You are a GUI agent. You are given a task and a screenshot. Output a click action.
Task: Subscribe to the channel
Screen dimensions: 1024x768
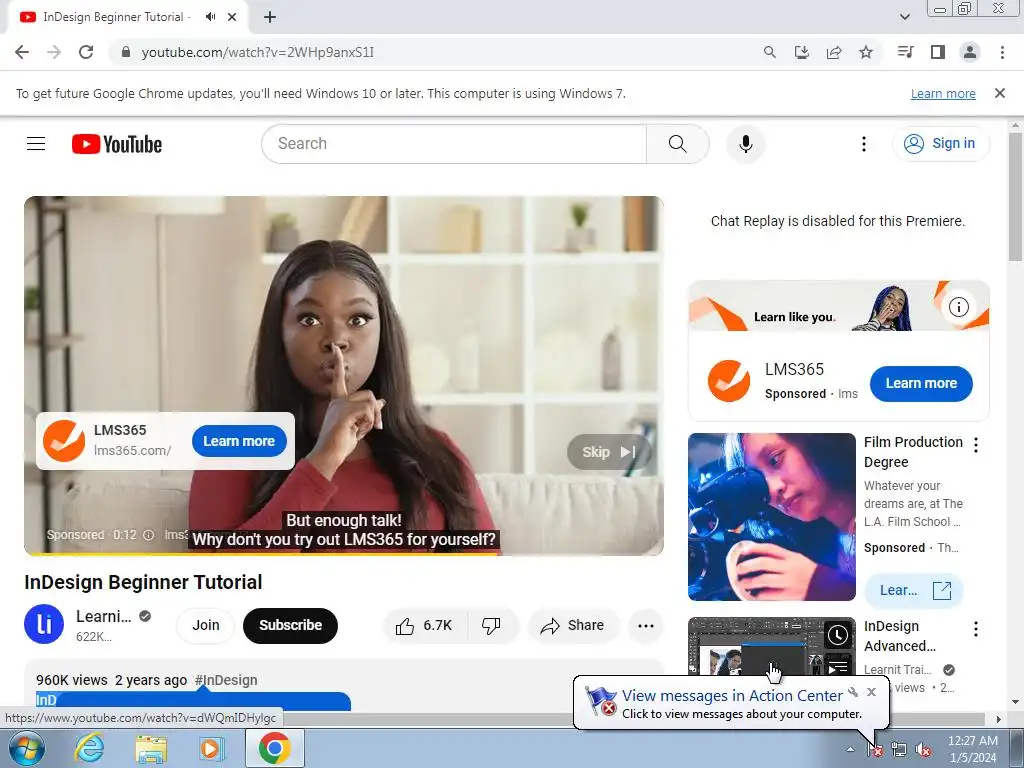(x=291, y=626)
